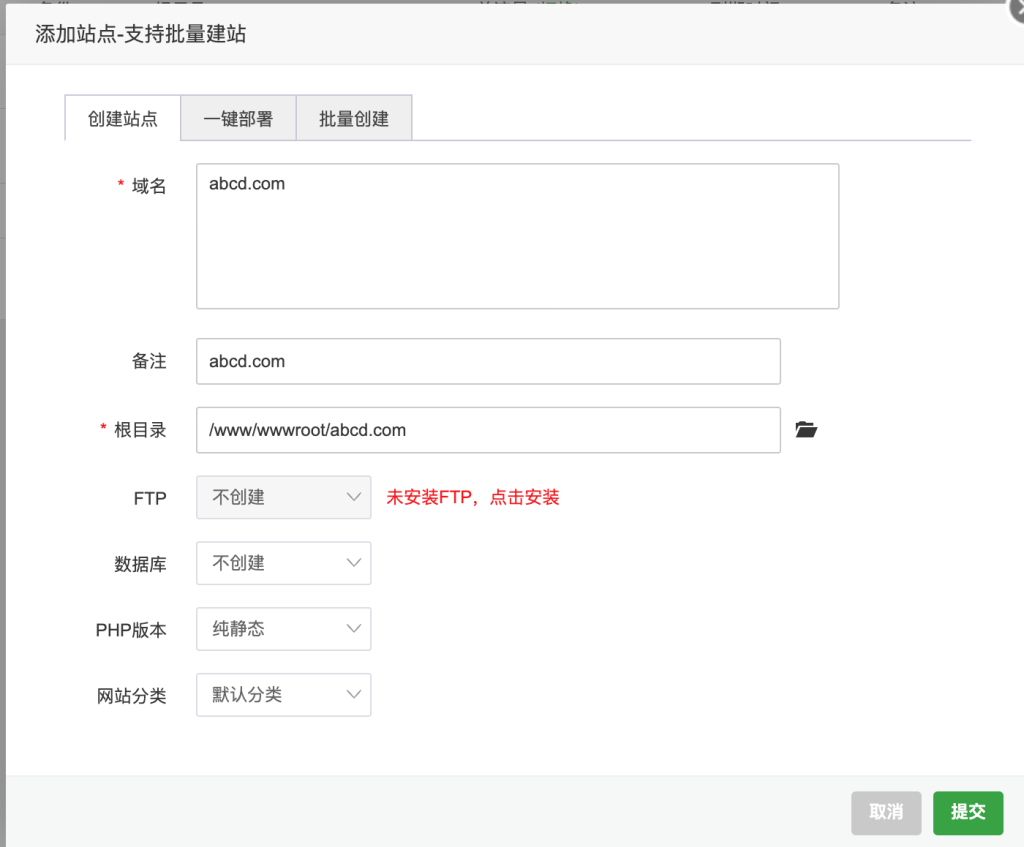Click the dialog title 添加站点-支持批量建站
Viewport: 1024px width, 847px height.
click(x=138, y=33)
